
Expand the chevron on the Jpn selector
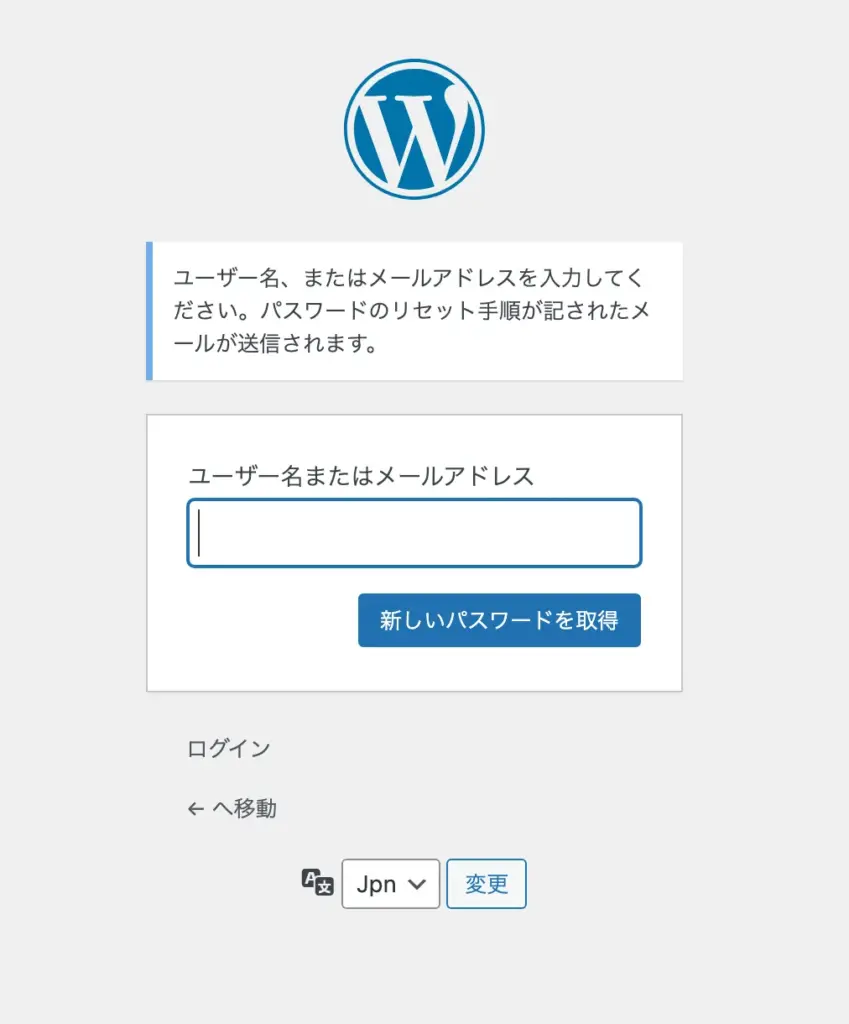point(419,884)
